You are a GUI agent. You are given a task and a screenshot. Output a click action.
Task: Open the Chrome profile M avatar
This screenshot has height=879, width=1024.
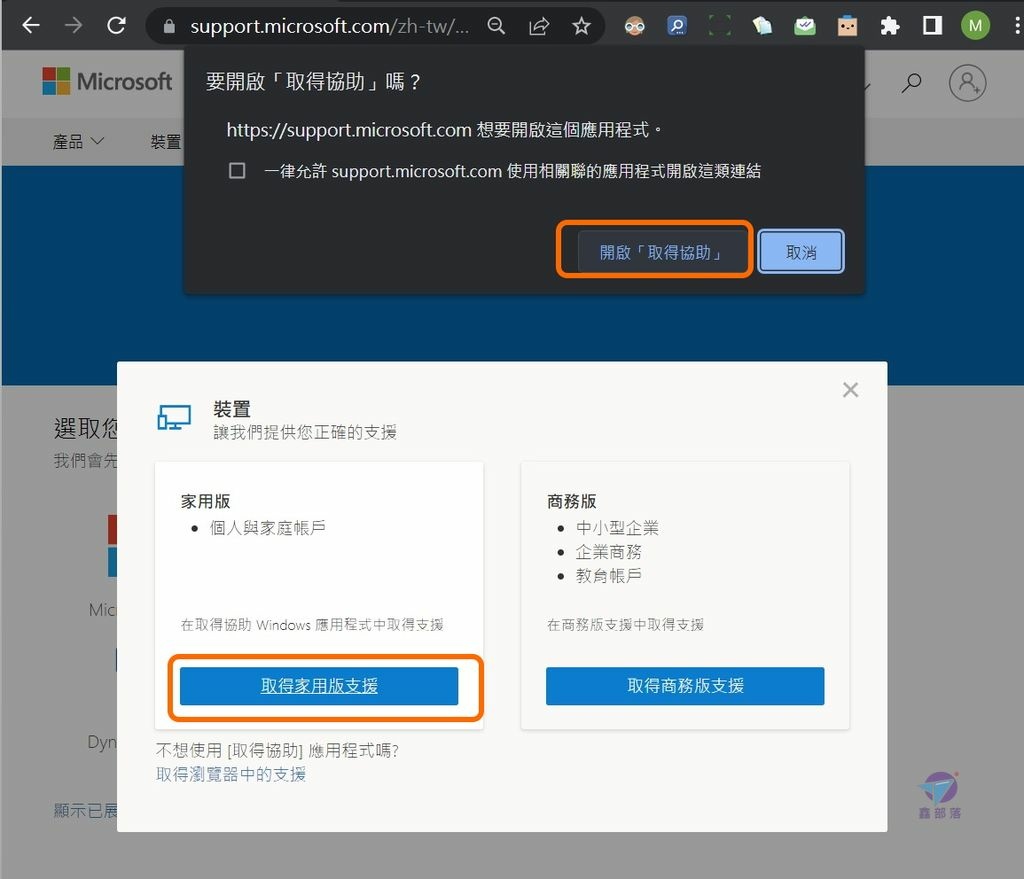(x=975, y=26)
